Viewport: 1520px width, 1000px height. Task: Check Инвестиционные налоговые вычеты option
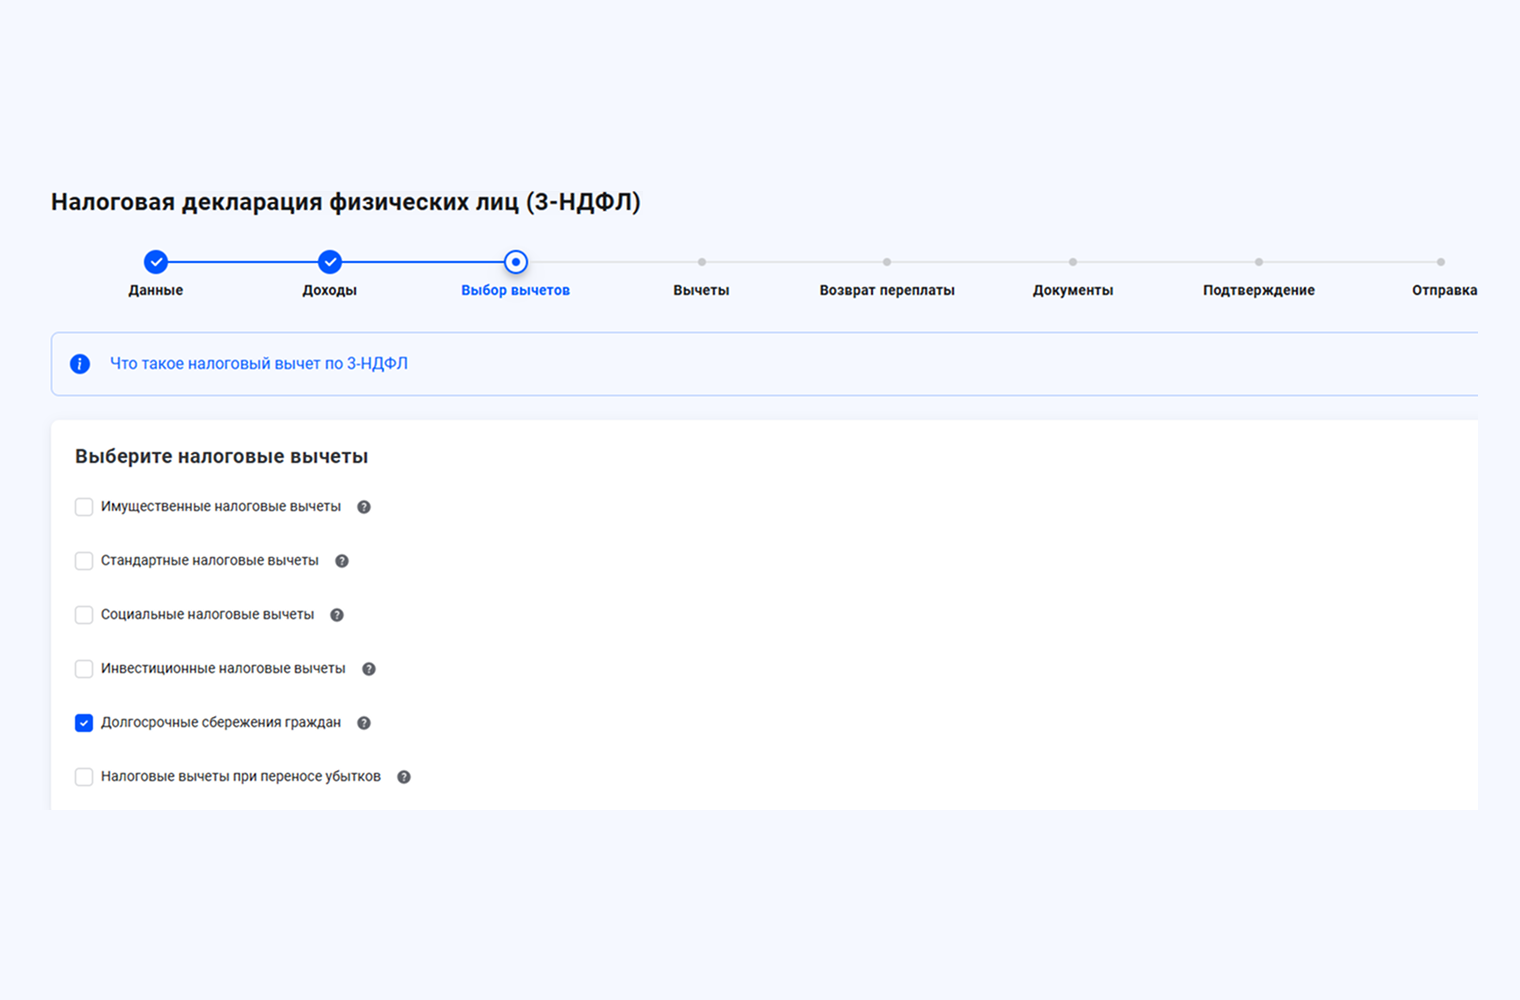84,669
